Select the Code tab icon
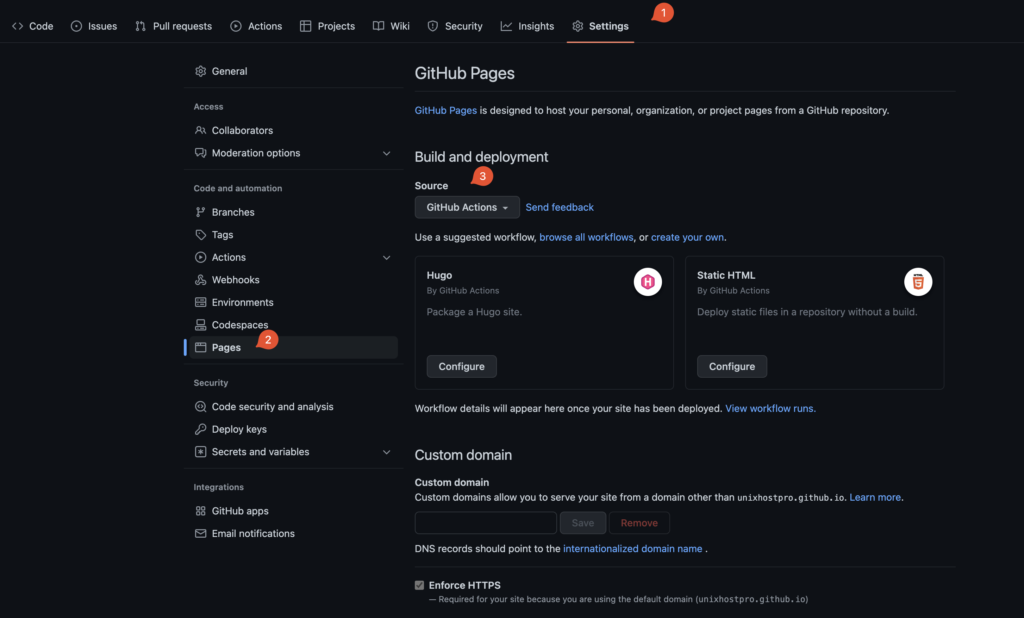The image size is (1024, 618). click(15, 25)
